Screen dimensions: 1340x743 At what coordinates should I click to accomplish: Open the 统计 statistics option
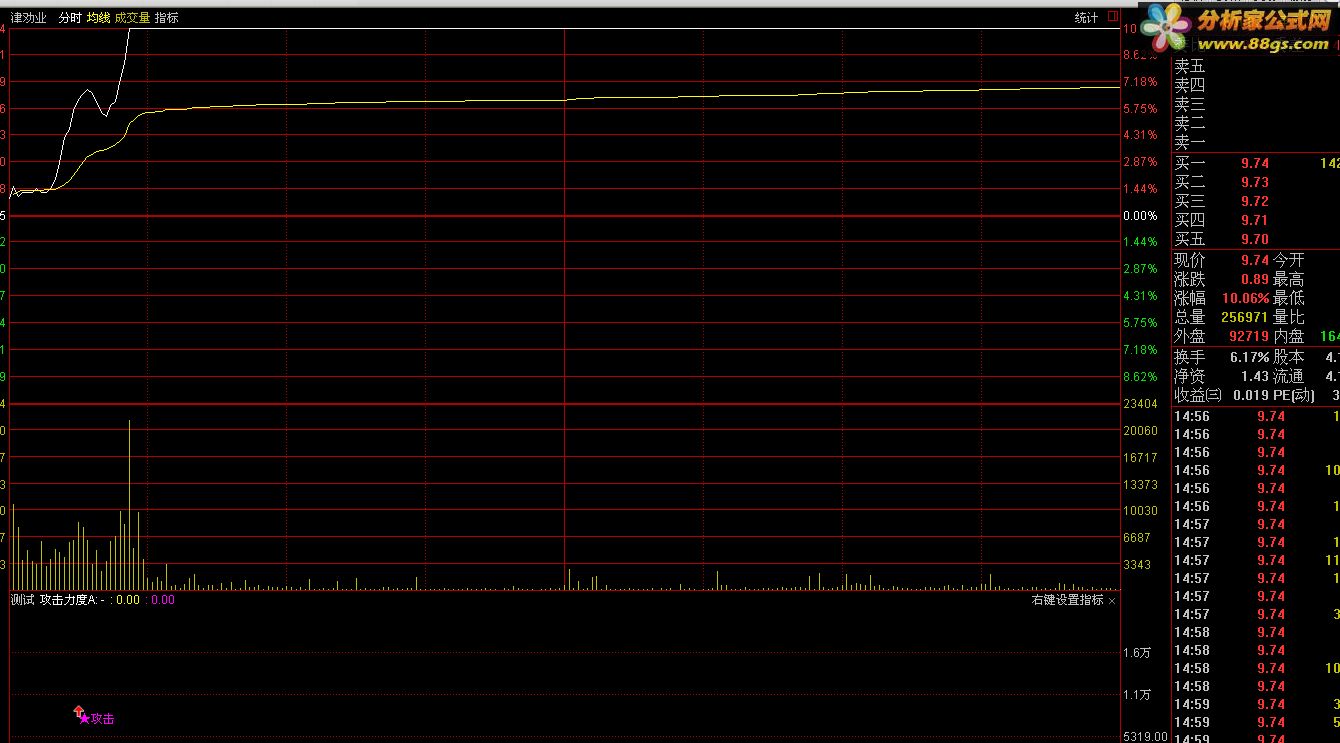point(1086,18)
